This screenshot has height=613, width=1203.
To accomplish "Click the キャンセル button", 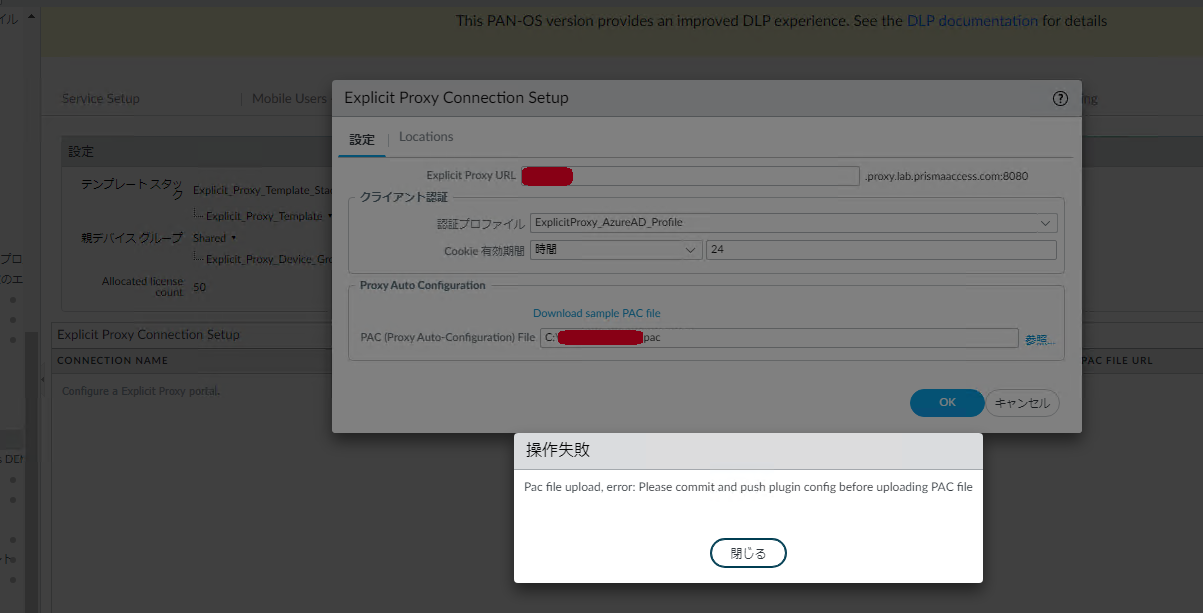I will pos(1022,403).
